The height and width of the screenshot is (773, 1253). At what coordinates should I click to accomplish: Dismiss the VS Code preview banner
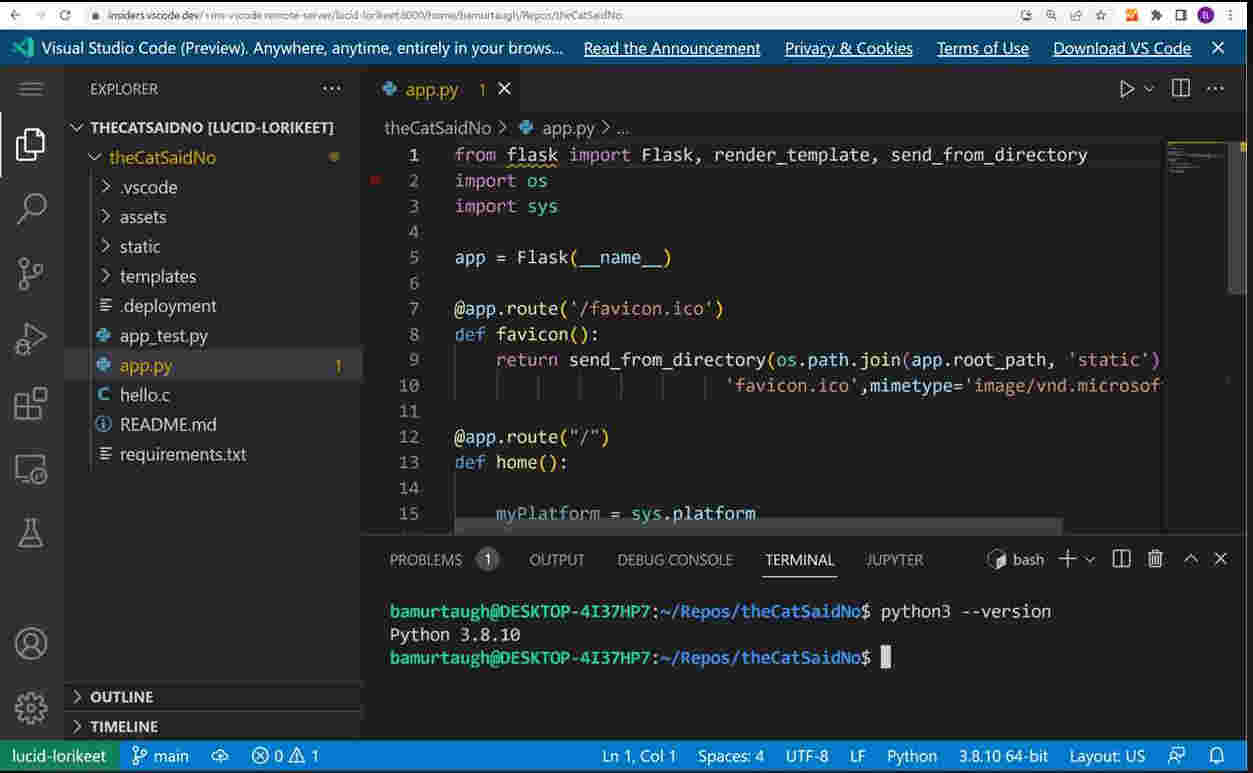coord(1218,48)
